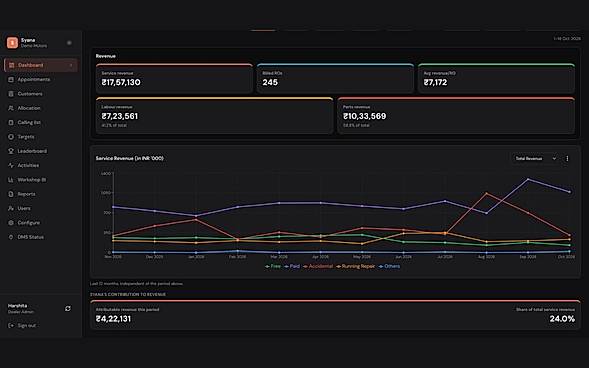Collapse the sidebar using the top toggle icon
Image resolution: width=589 pixels, height=368 pixels.
(69, 43)
